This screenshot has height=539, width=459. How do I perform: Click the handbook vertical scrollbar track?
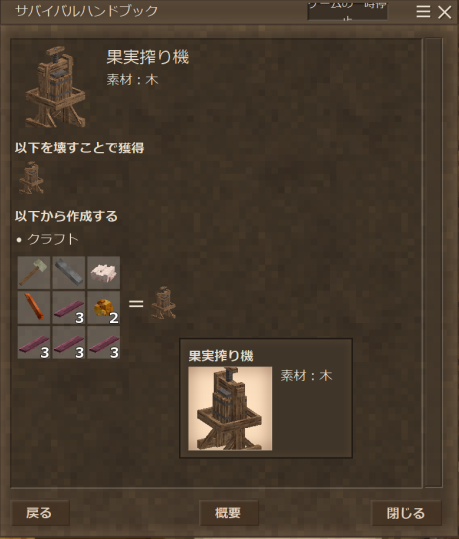(x=433, y=263)
